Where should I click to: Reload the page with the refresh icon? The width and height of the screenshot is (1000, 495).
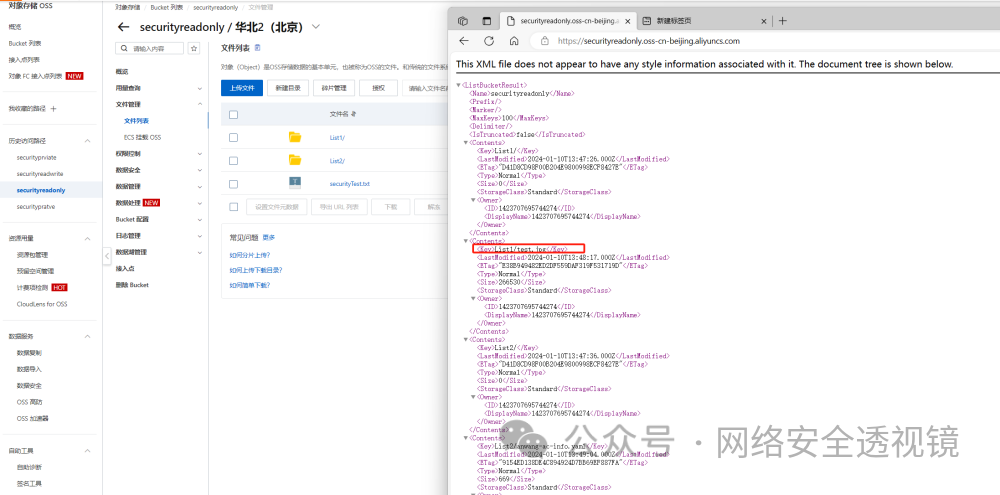(x=489, y=41)
